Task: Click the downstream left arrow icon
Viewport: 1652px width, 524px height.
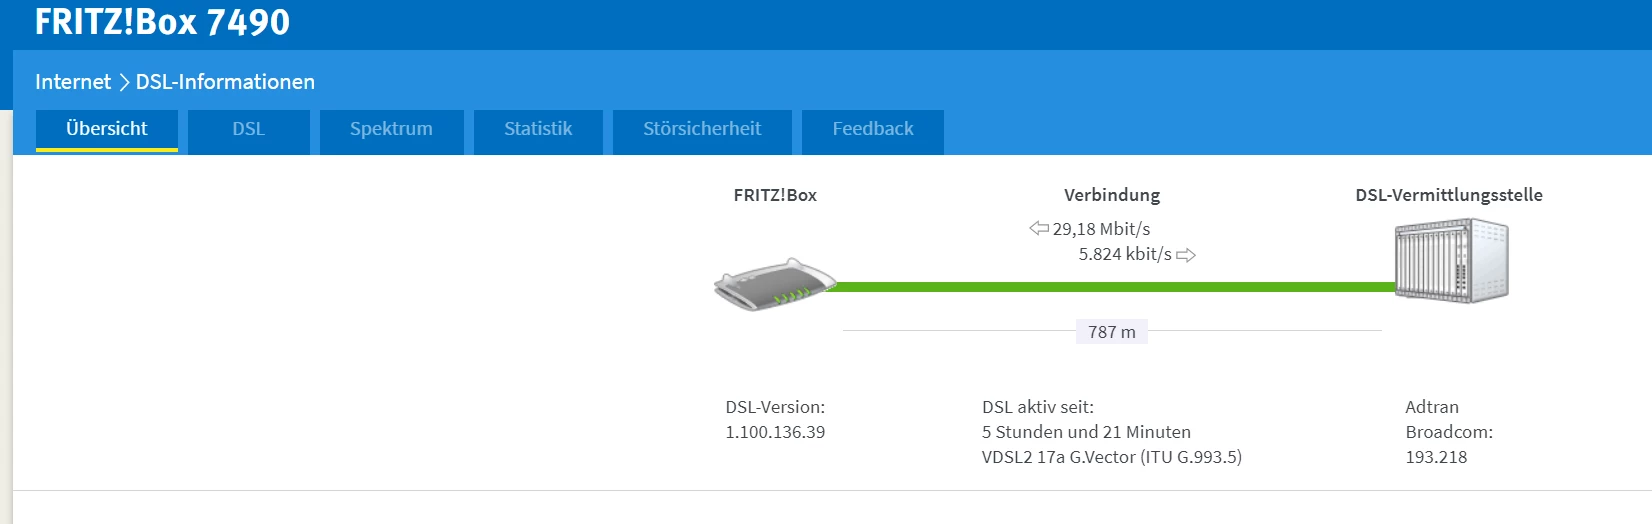Action: (1039, 229)
